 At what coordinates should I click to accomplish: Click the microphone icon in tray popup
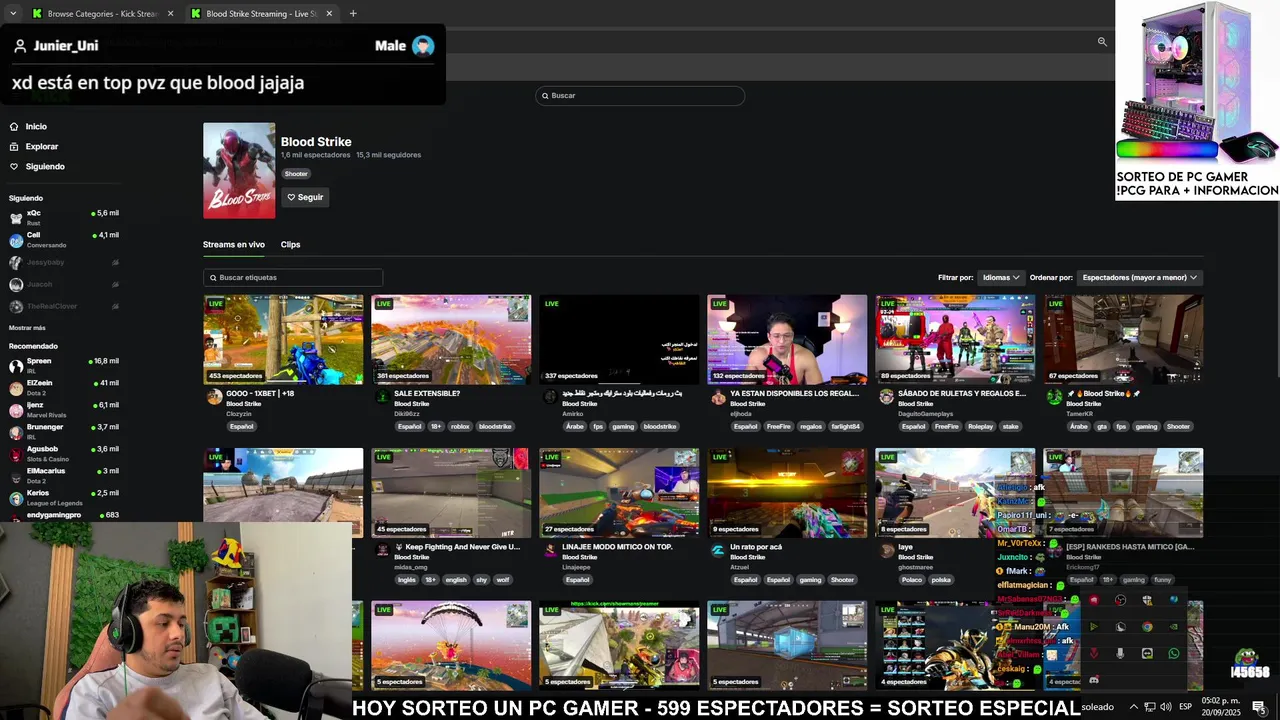[1120, 653]
